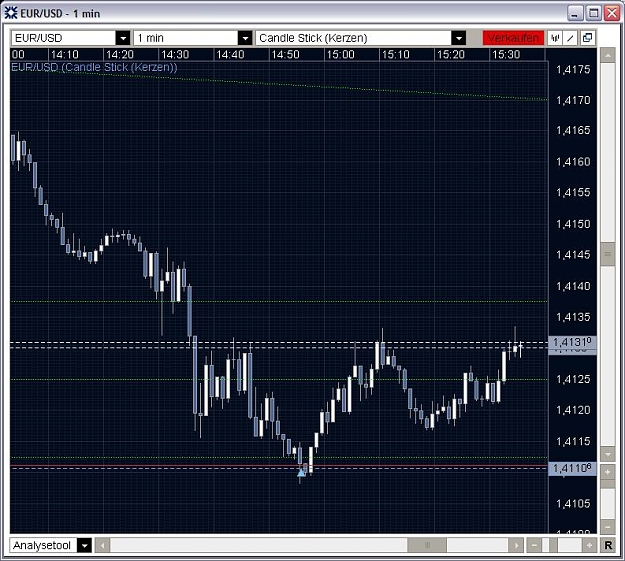The image size is (625, 561).
Task: Click the vertical zoom minus button
Action: pos(608,527)
